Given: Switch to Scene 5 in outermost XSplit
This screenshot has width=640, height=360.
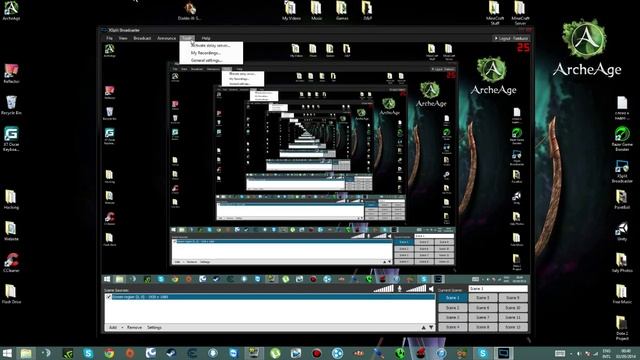Looking at the screenshot, I should [x=482, y=298].
